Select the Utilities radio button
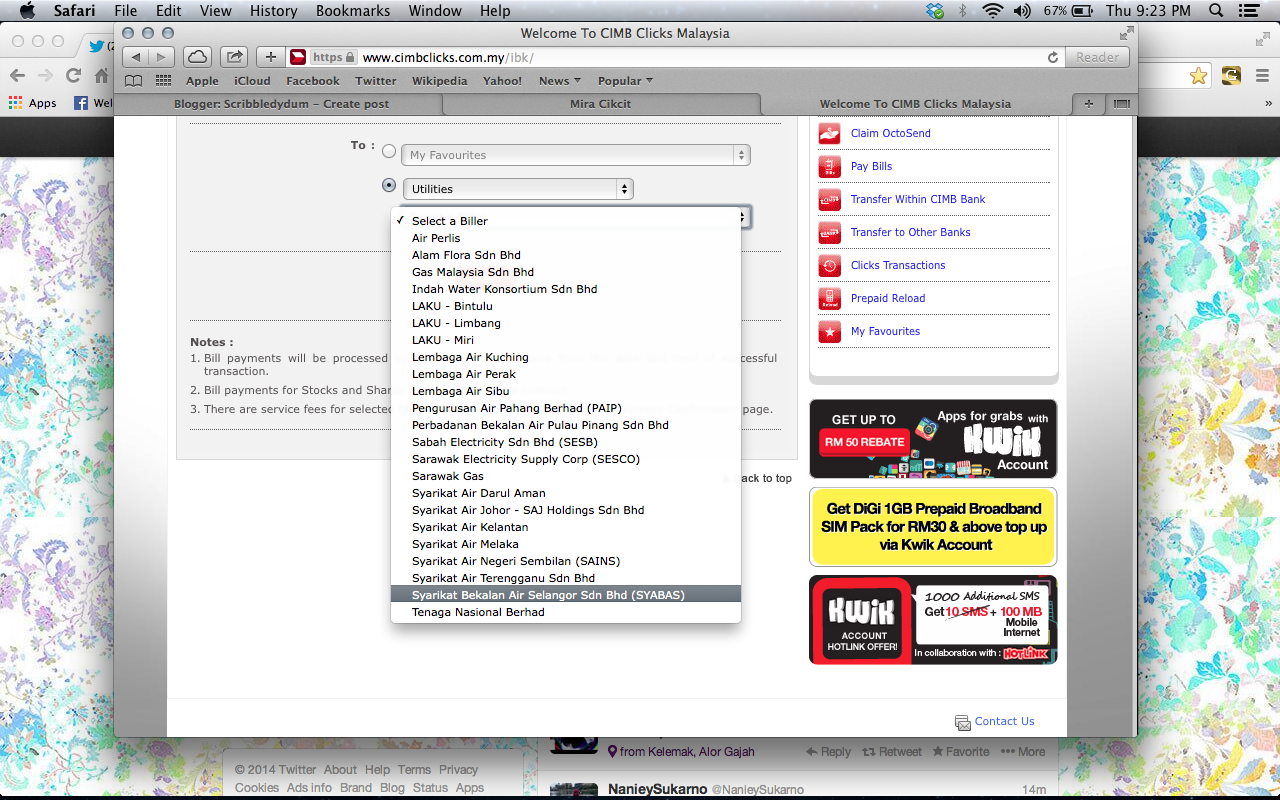This screenshot has height=800, width=1280. click(389, 185)
